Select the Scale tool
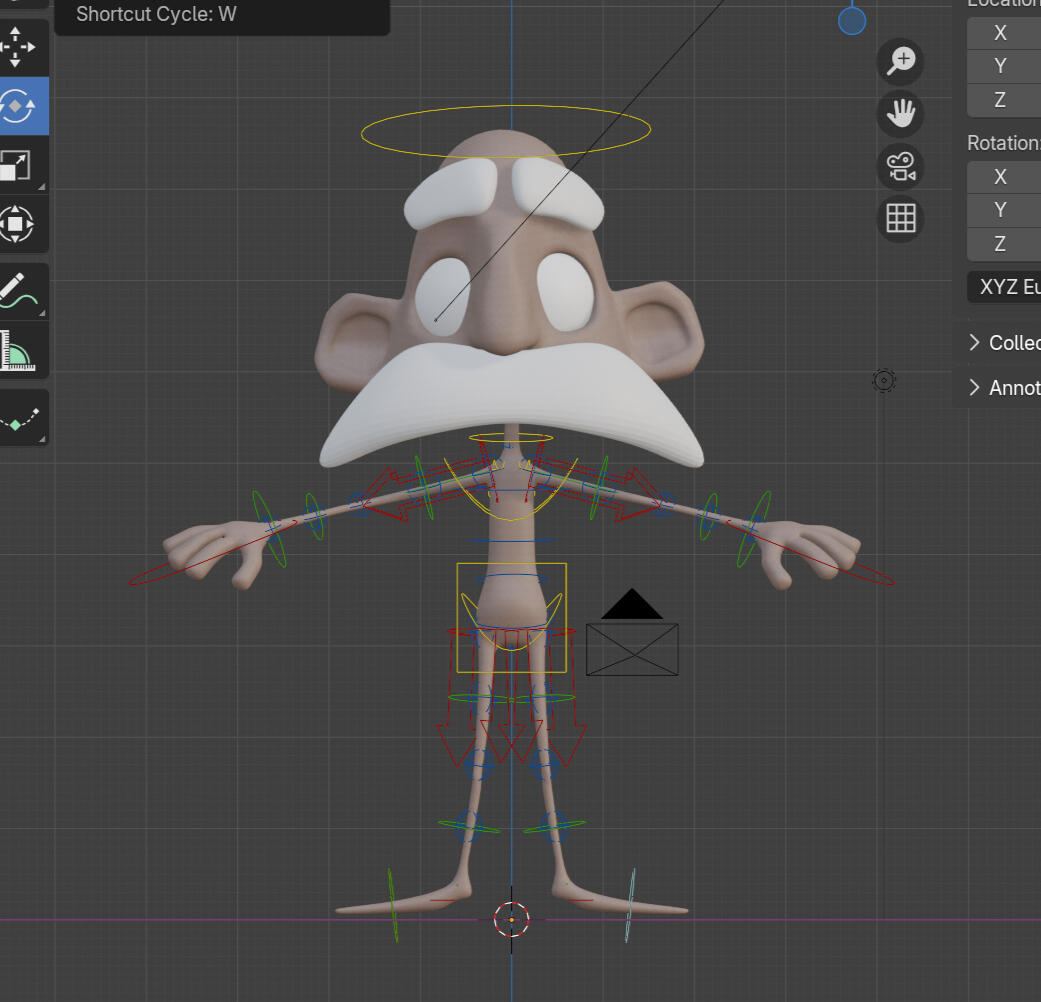 [18, 164]
